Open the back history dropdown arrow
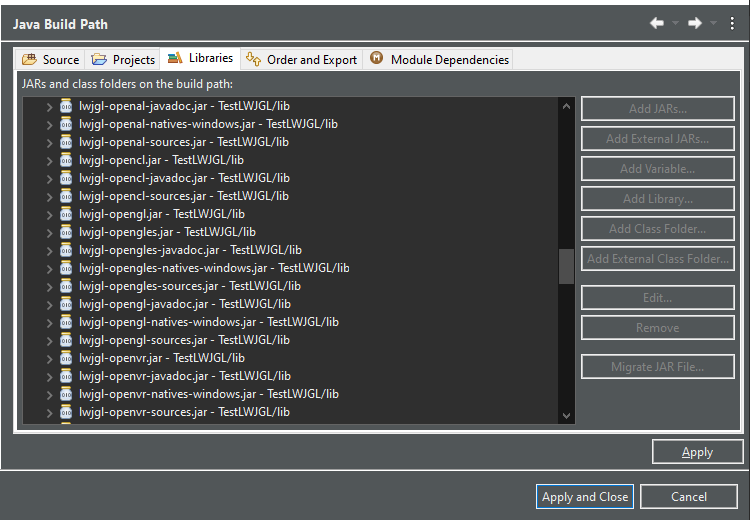Image resolution: width=750 pixels, height=520 pixels. [675, 23]
